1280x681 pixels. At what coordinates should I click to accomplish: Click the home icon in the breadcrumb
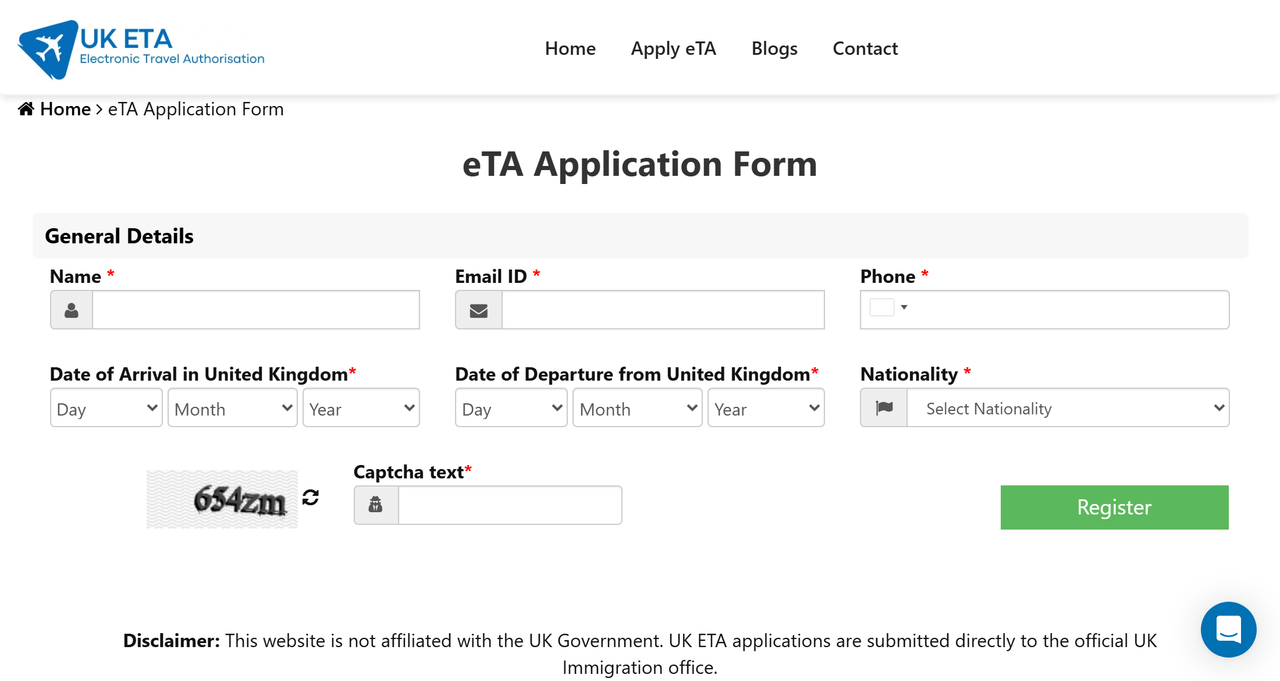26,109
